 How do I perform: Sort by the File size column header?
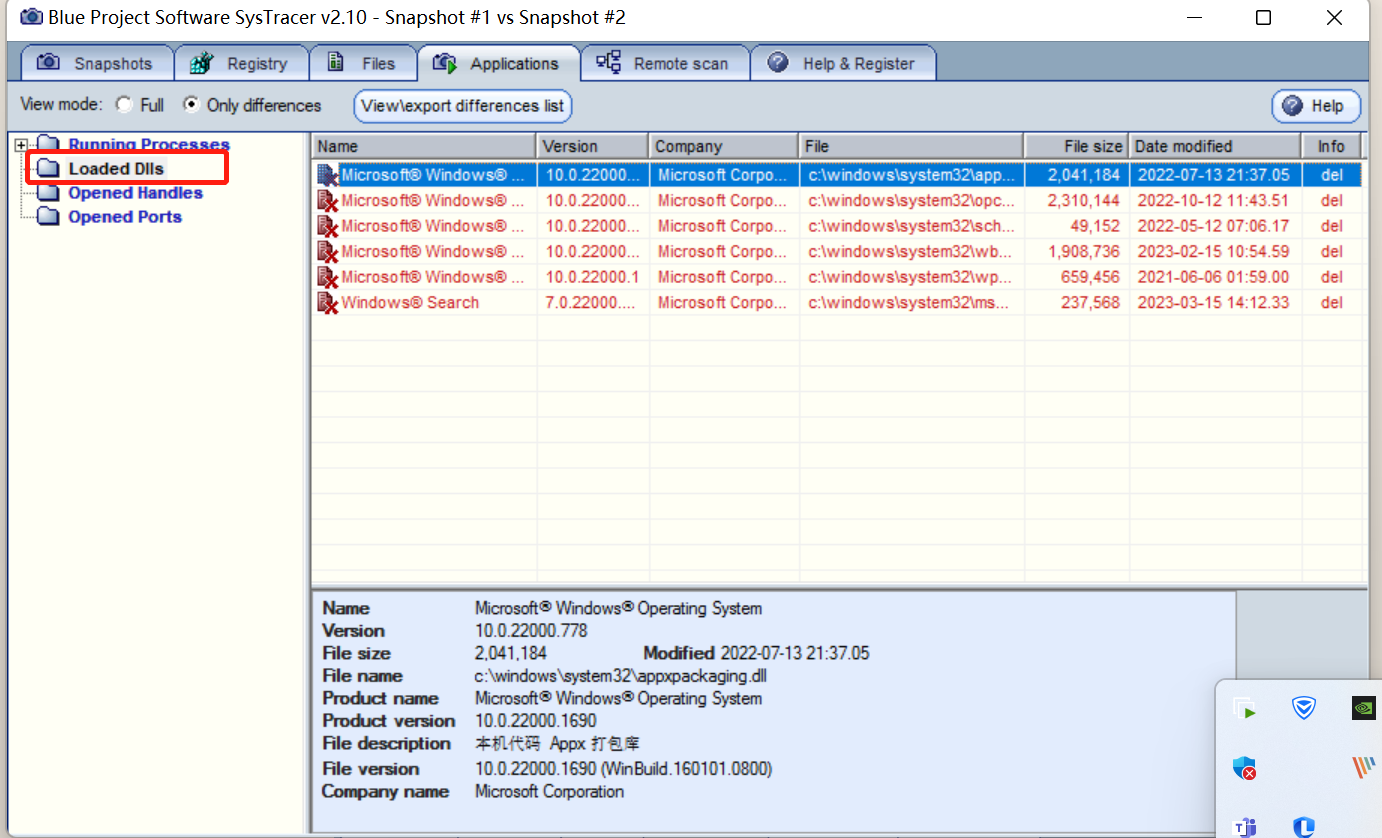click(1077, 146)
